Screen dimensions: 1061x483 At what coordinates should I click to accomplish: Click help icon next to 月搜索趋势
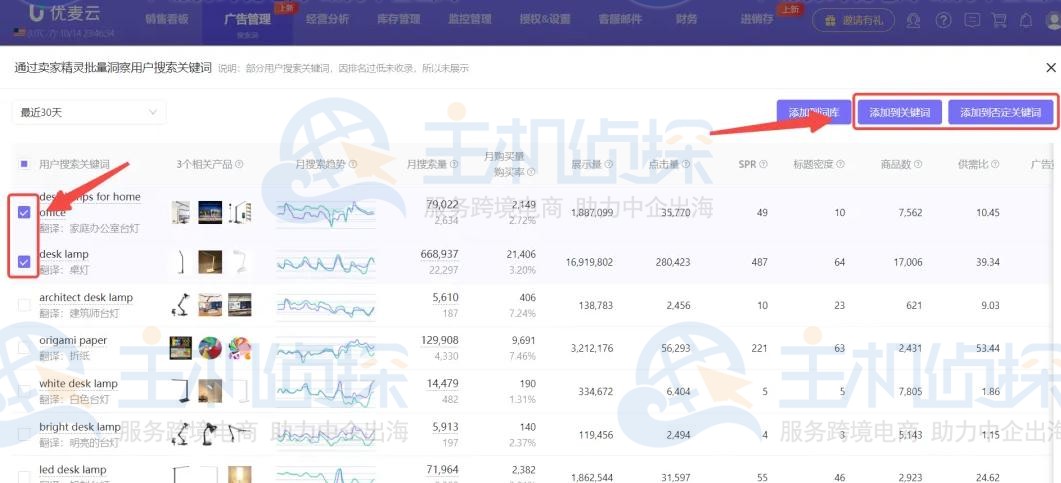pyautogui.click(x=353, y=164)
